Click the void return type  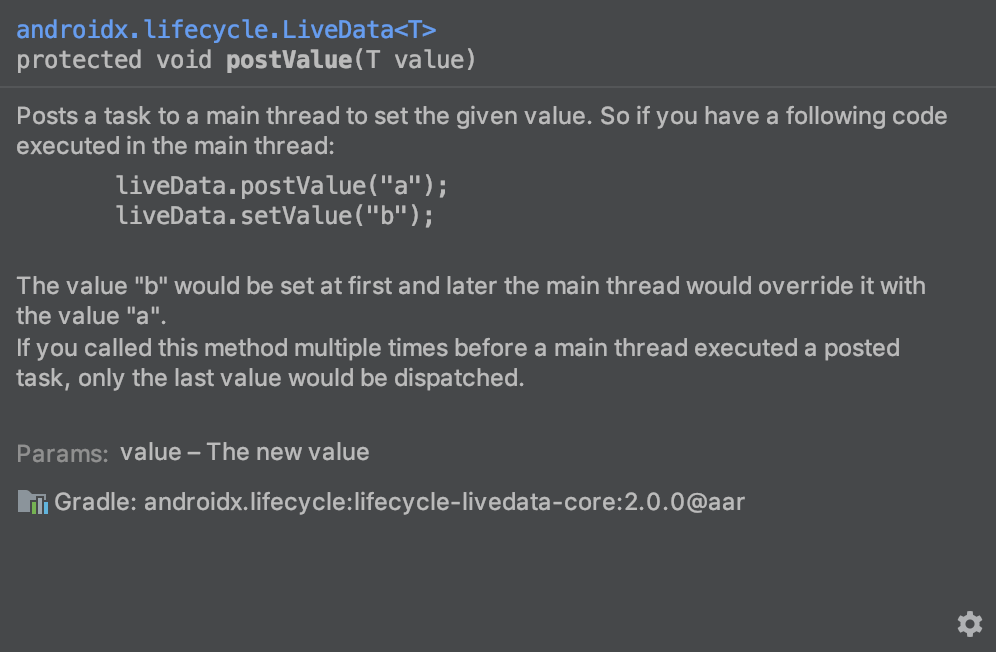pyautogui.click(x=184, y=60)
